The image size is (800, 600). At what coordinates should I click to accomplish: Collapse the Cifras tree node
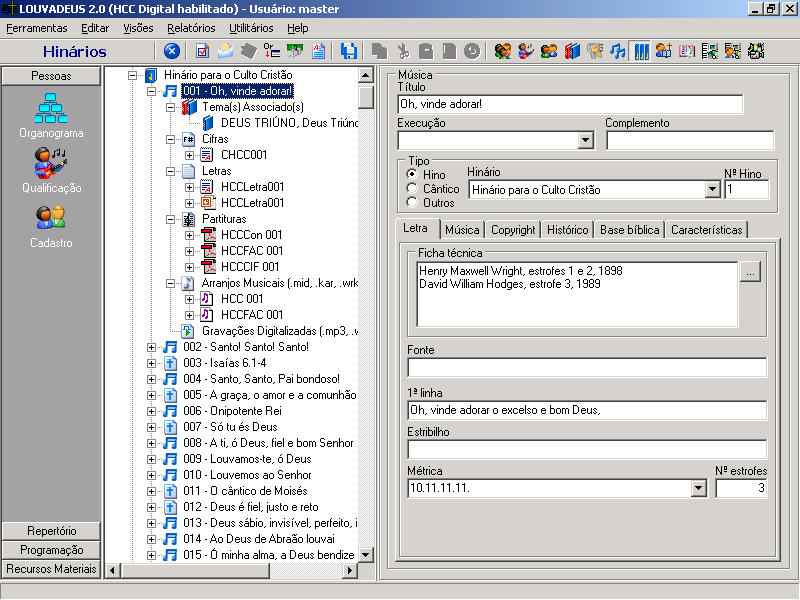coord(170,139)
